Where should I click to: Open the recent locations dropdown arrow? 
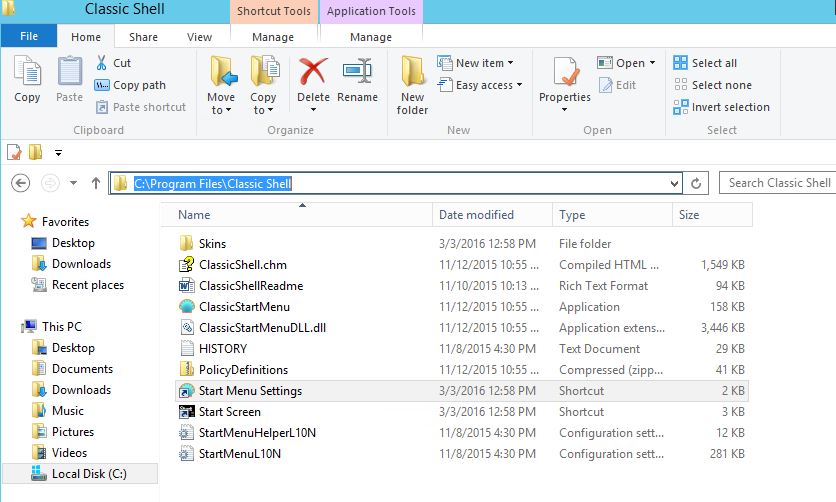point(74,183)
